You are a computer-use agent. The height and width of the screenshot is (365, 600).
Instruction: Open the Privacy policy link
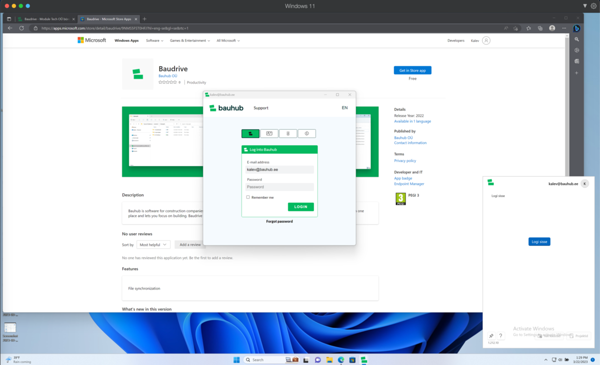click(x=405, y=161)
